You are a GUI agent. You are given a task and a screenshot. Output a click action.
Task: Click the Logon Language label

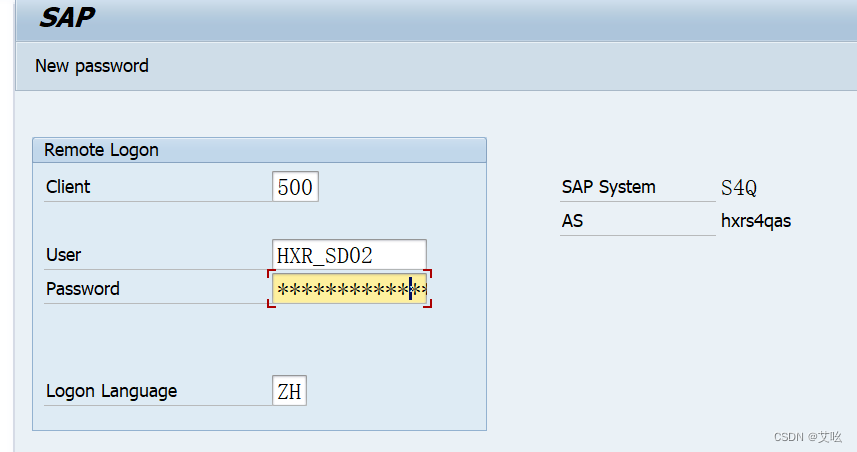(x=111, y=391)
